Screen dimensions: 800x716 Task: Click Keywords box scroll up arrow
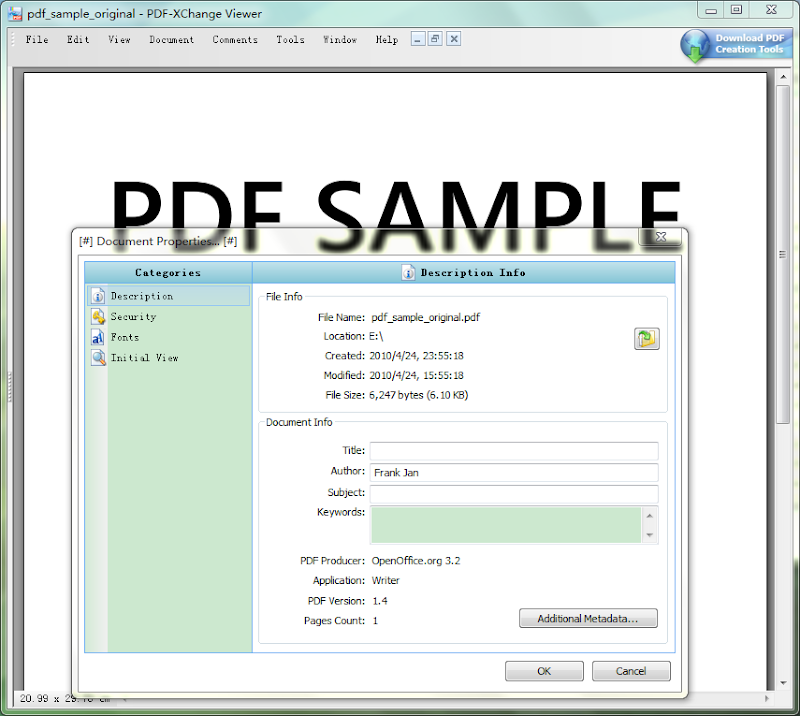[x=649, y=516]
